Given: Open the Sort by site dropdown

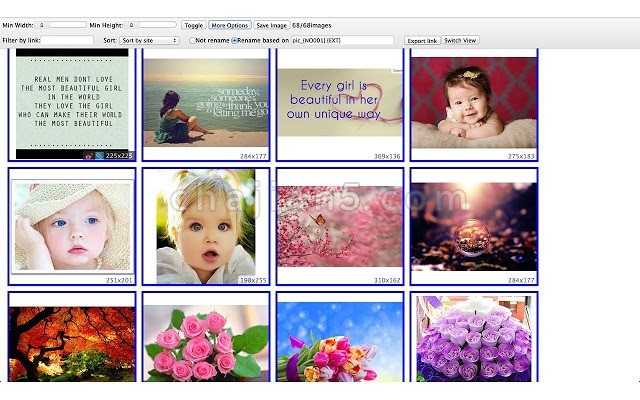Looking at the screenshot, I should (x=149, y=40).
